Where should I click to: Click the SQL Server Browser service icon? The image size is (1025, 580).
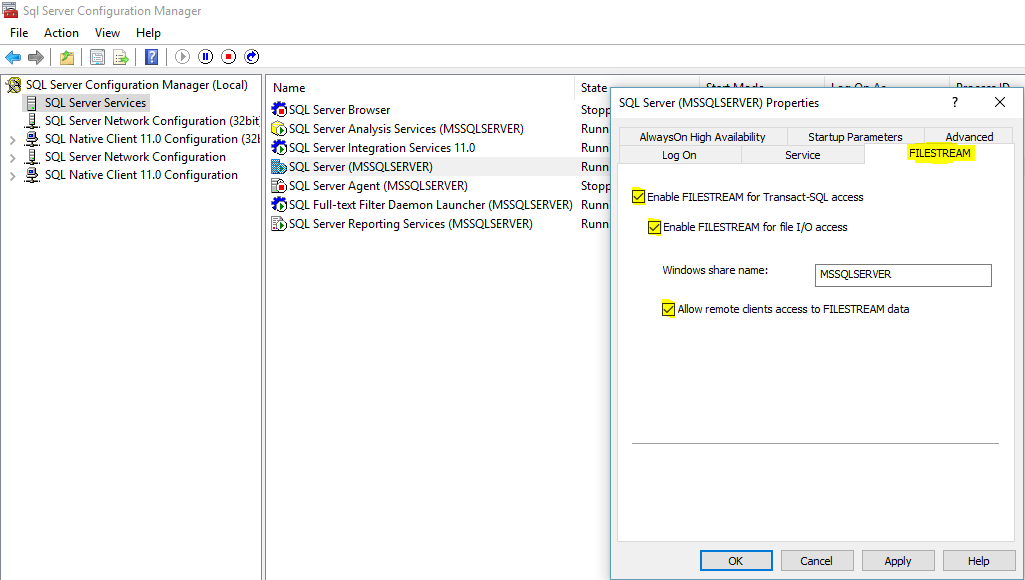click(x=279, y=110)
